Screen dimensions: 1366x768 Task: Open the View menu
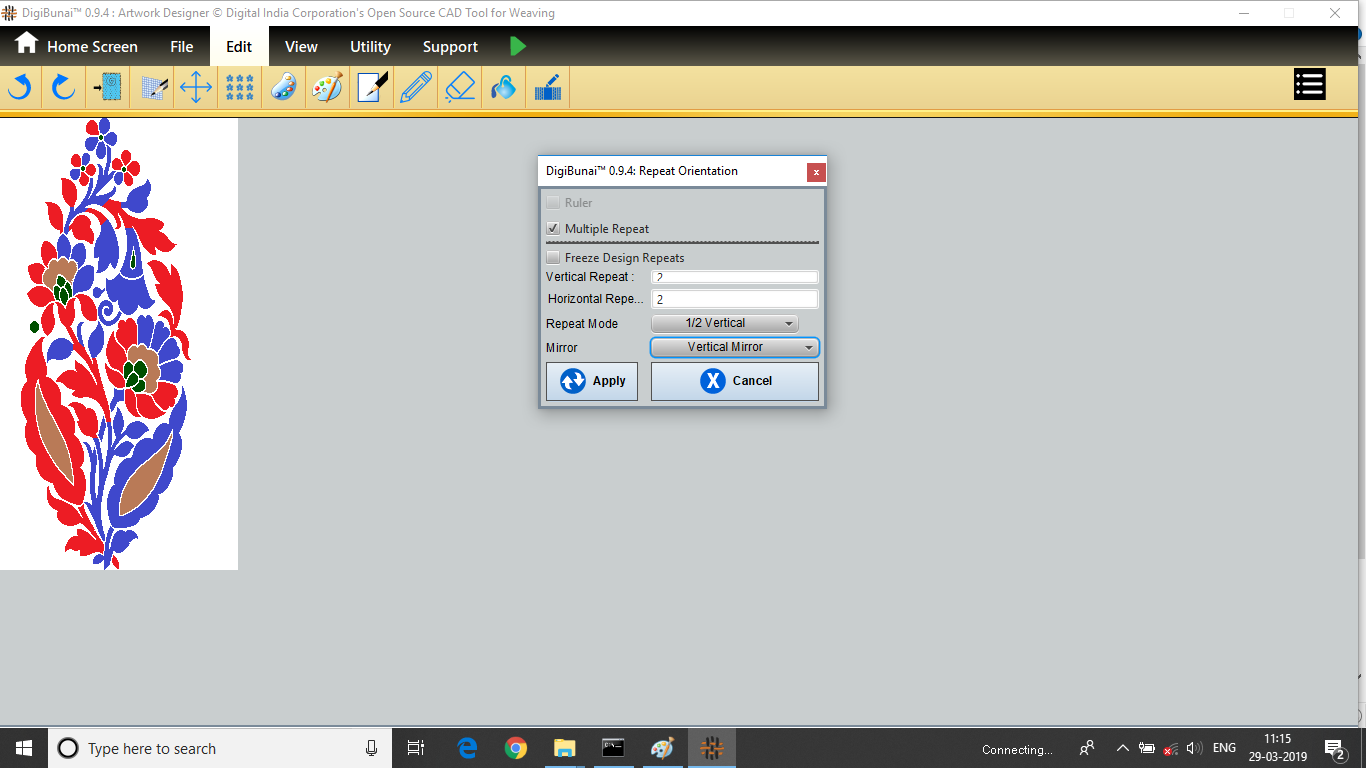coord(301,47)
